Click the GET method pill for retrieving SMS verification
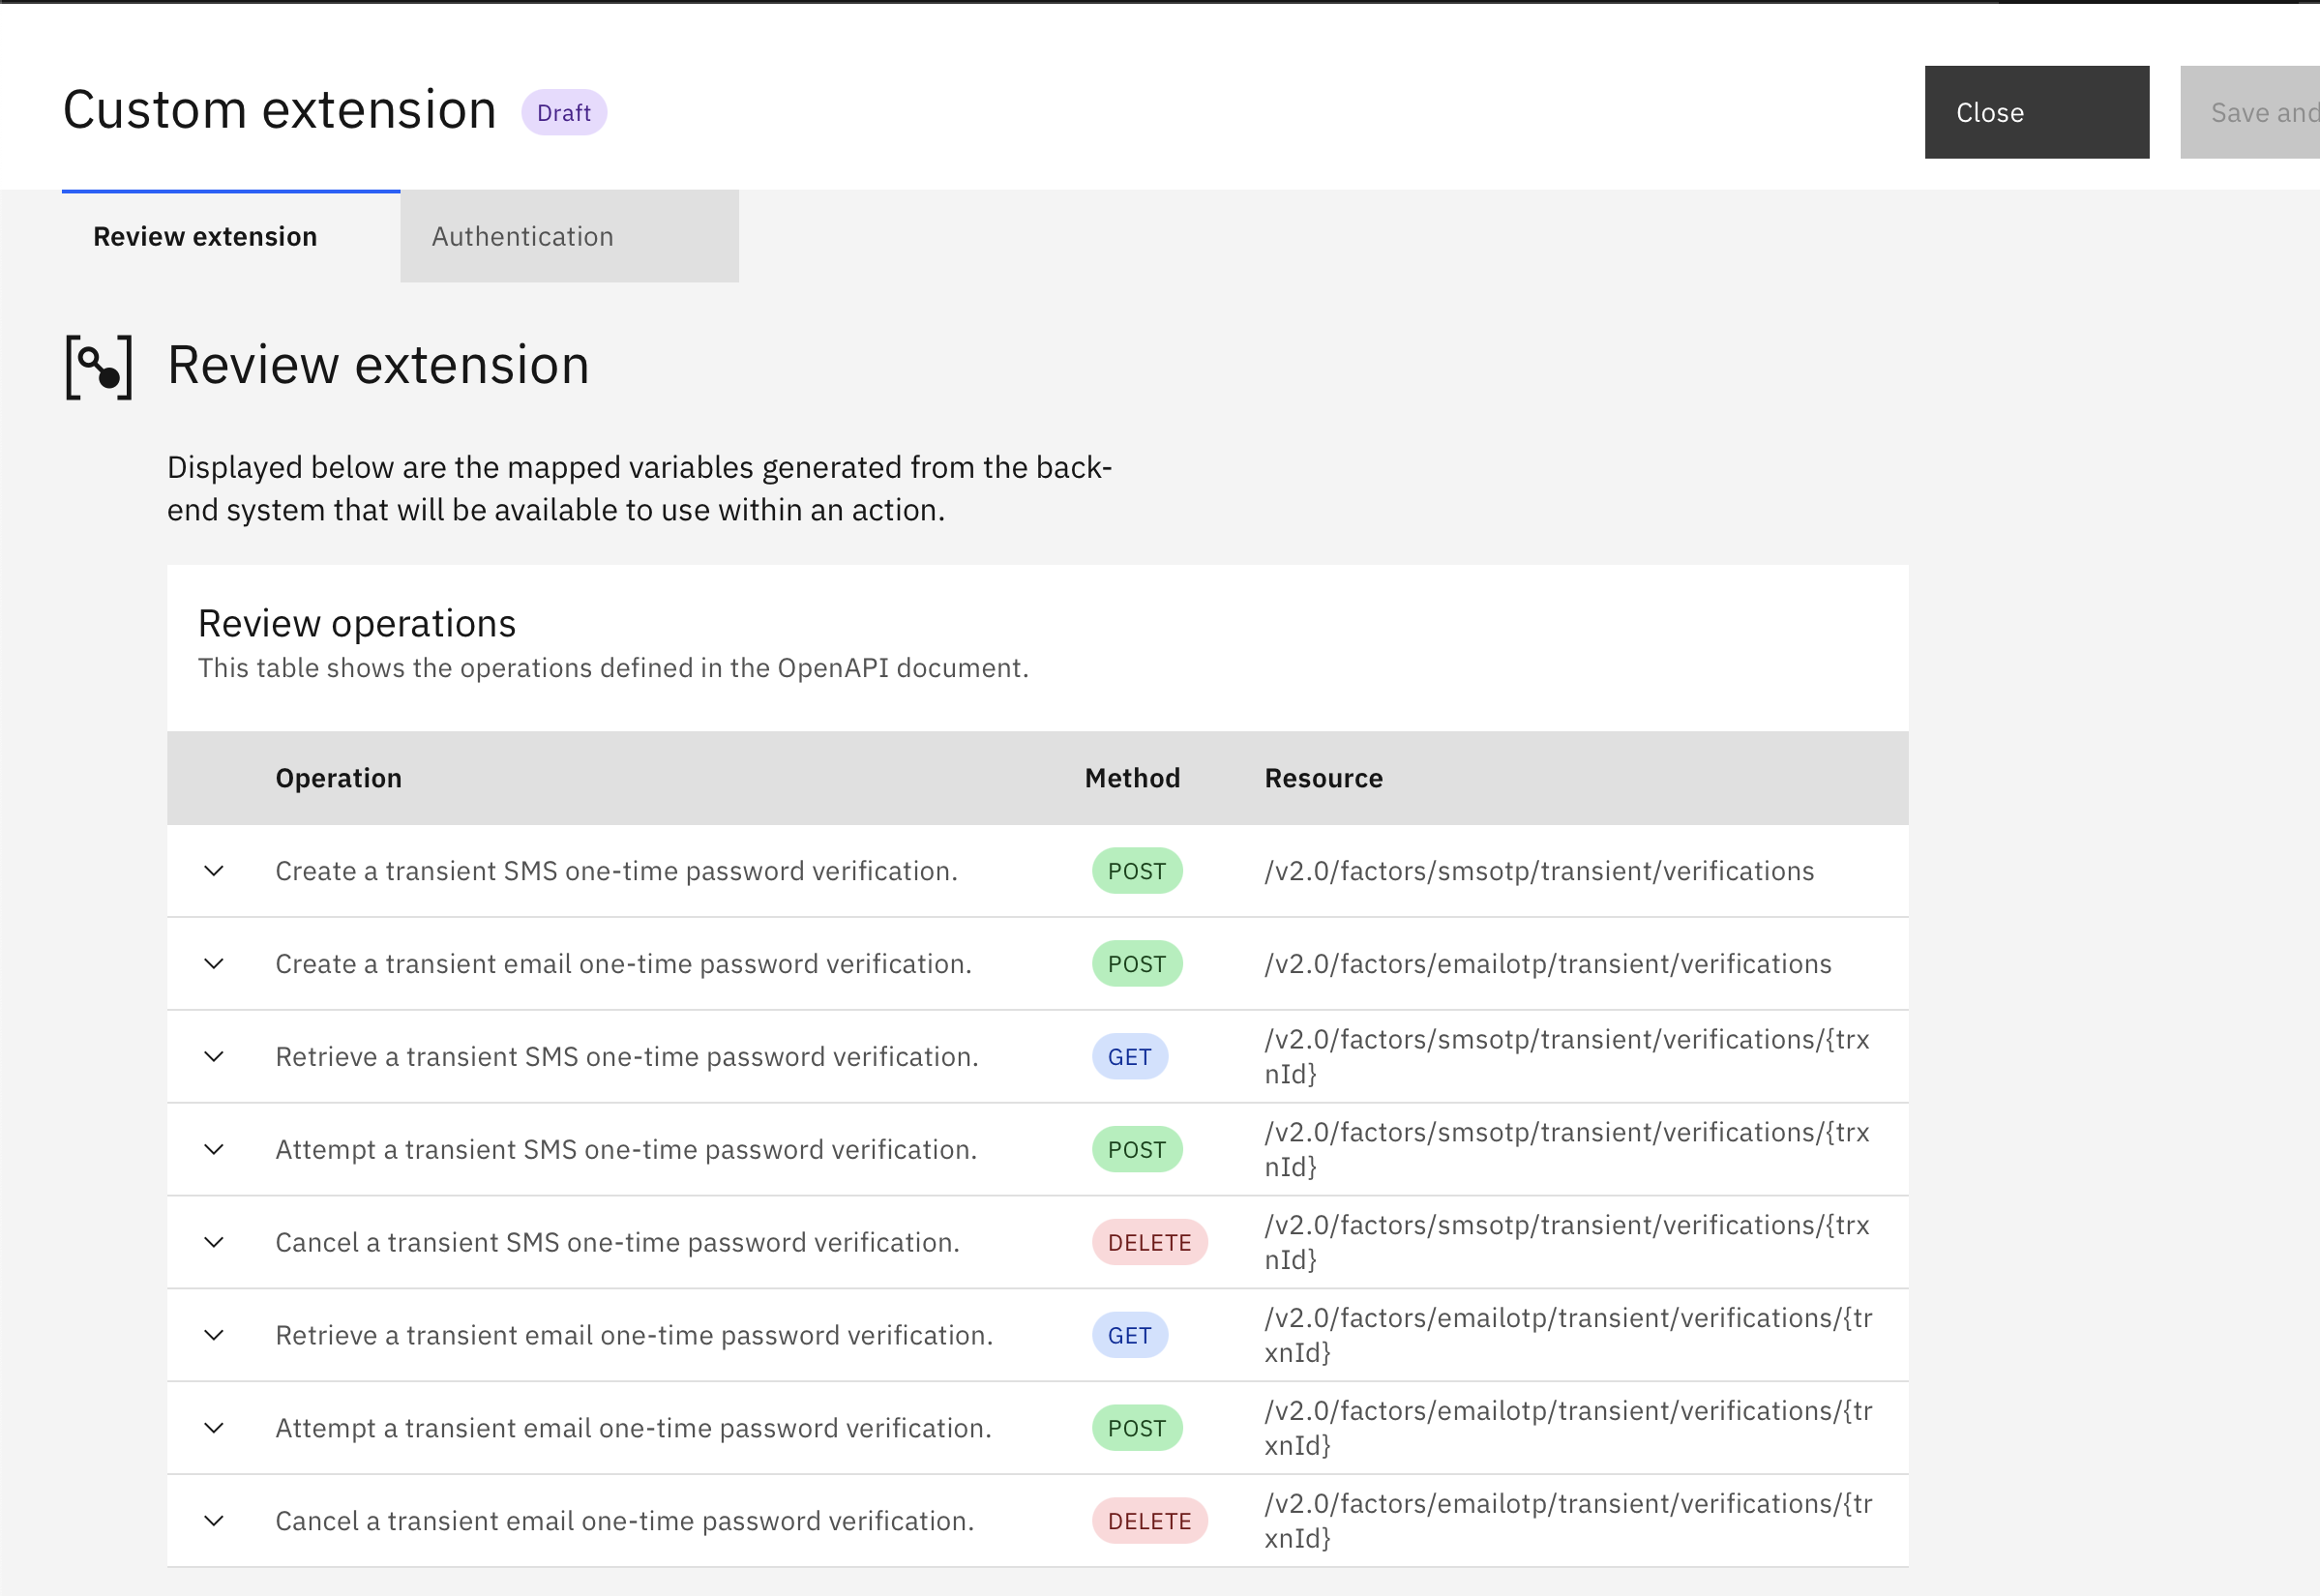The height and width of the screenshot is (1596, 2320). coord(1129,1056)
